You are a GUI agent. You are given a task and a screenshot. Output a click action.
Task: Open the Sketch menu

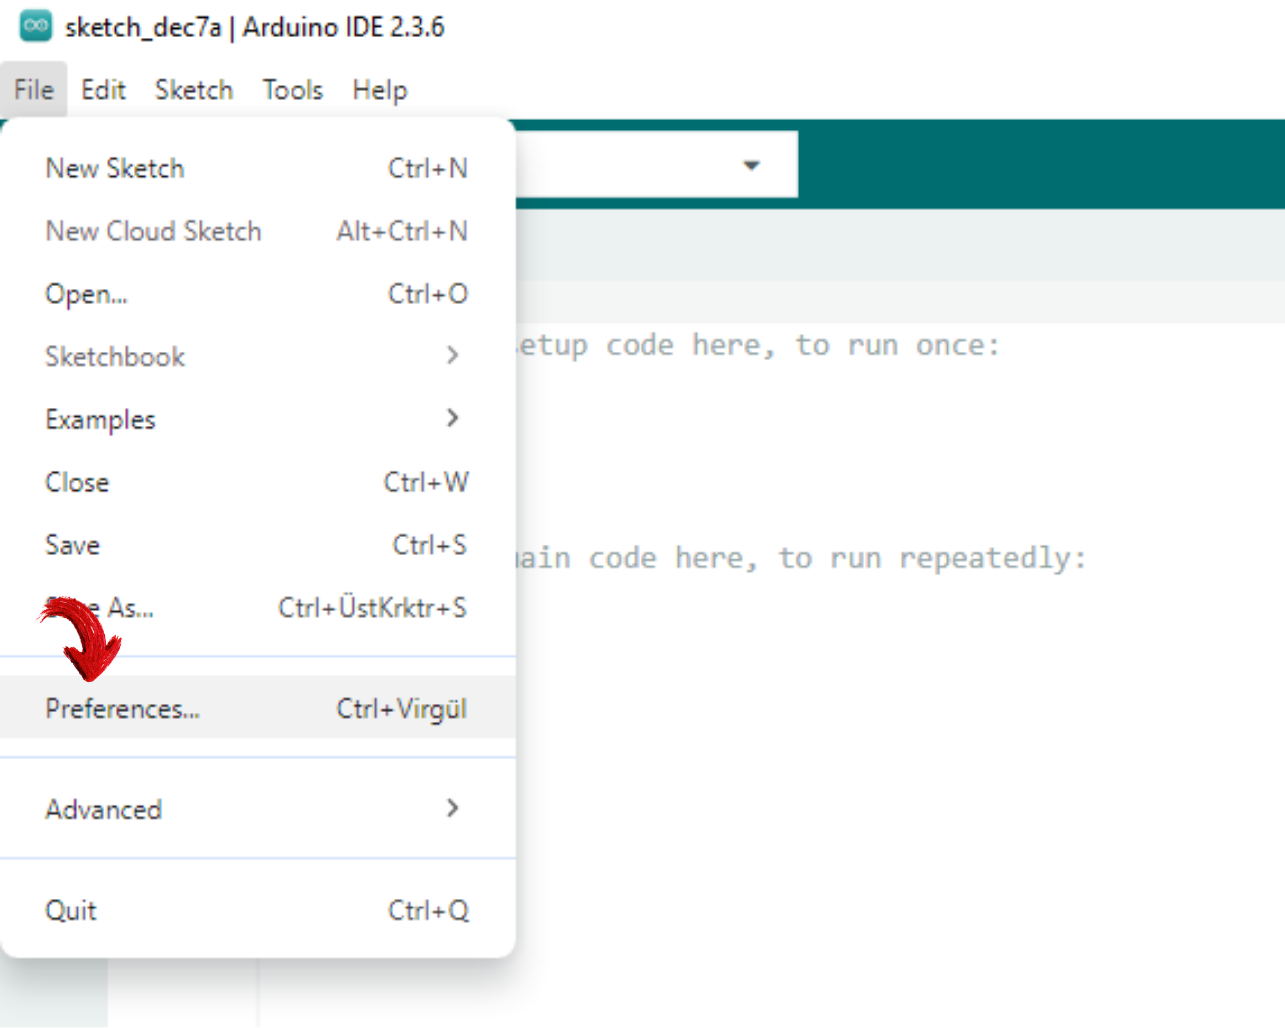(193, 90)
